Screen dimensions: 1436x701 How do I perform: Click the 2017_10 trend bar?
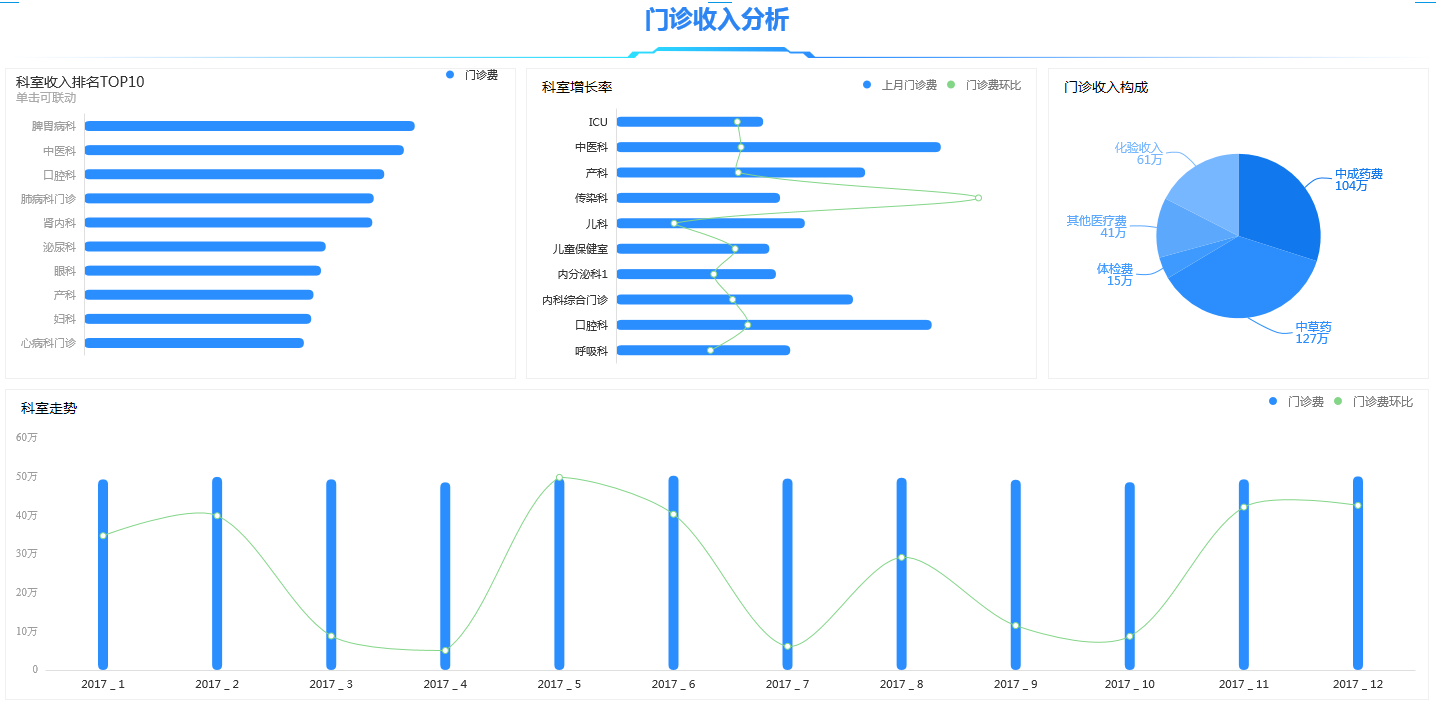[x=1129, y=576]
